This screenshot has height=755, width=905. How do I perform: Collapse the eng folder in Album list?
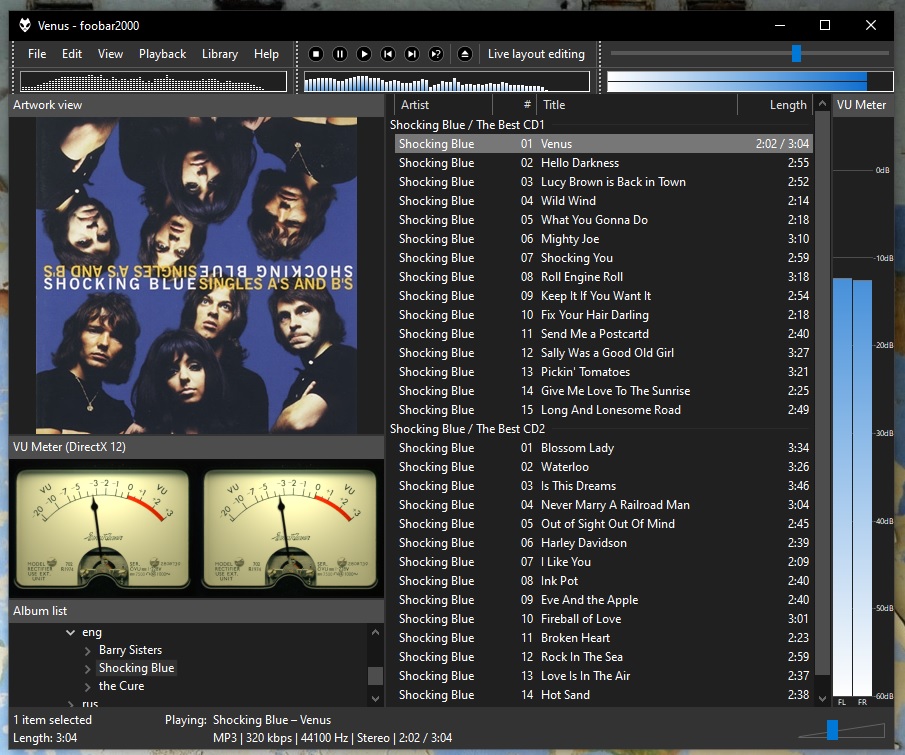(70, 632)
